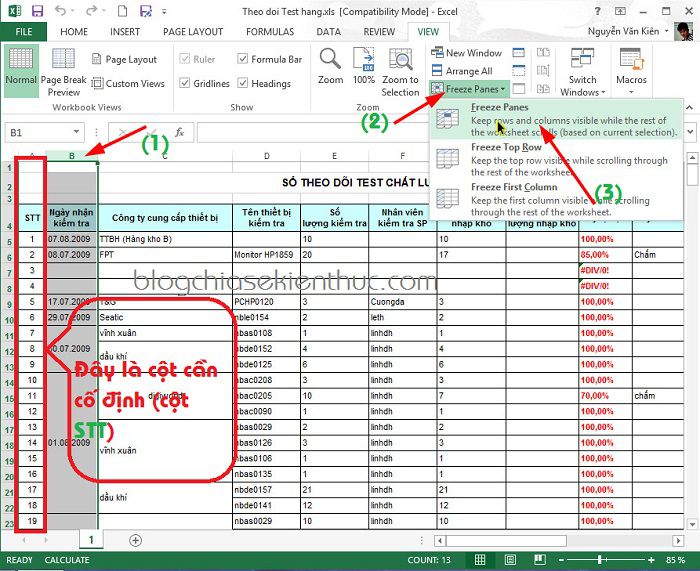The height and width of the screenshot is (571, 700).
Task: Click the New Window icon
Action: point(437,53)
